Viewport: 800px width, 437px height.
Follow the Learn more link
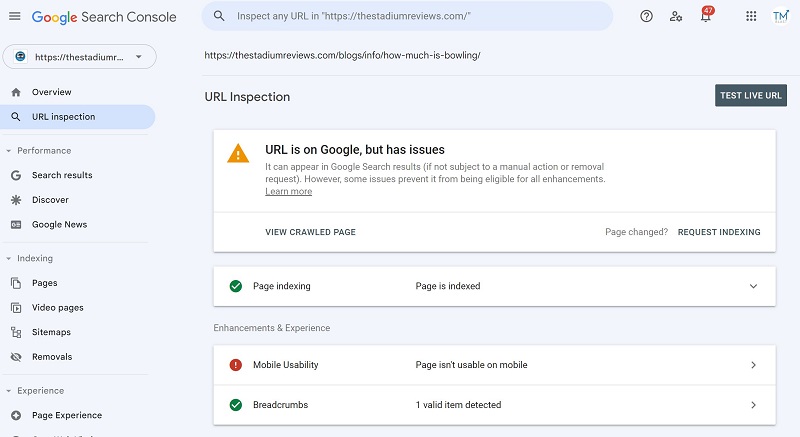(288, 191)
